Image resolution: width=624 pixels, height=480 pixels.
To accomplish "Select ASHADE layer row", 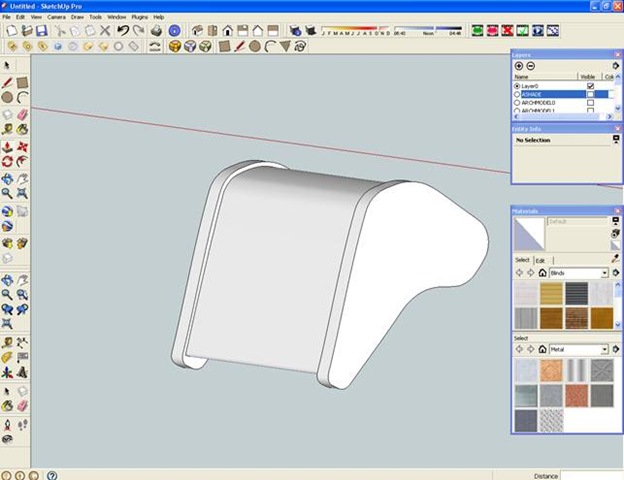I will [545, 94].
